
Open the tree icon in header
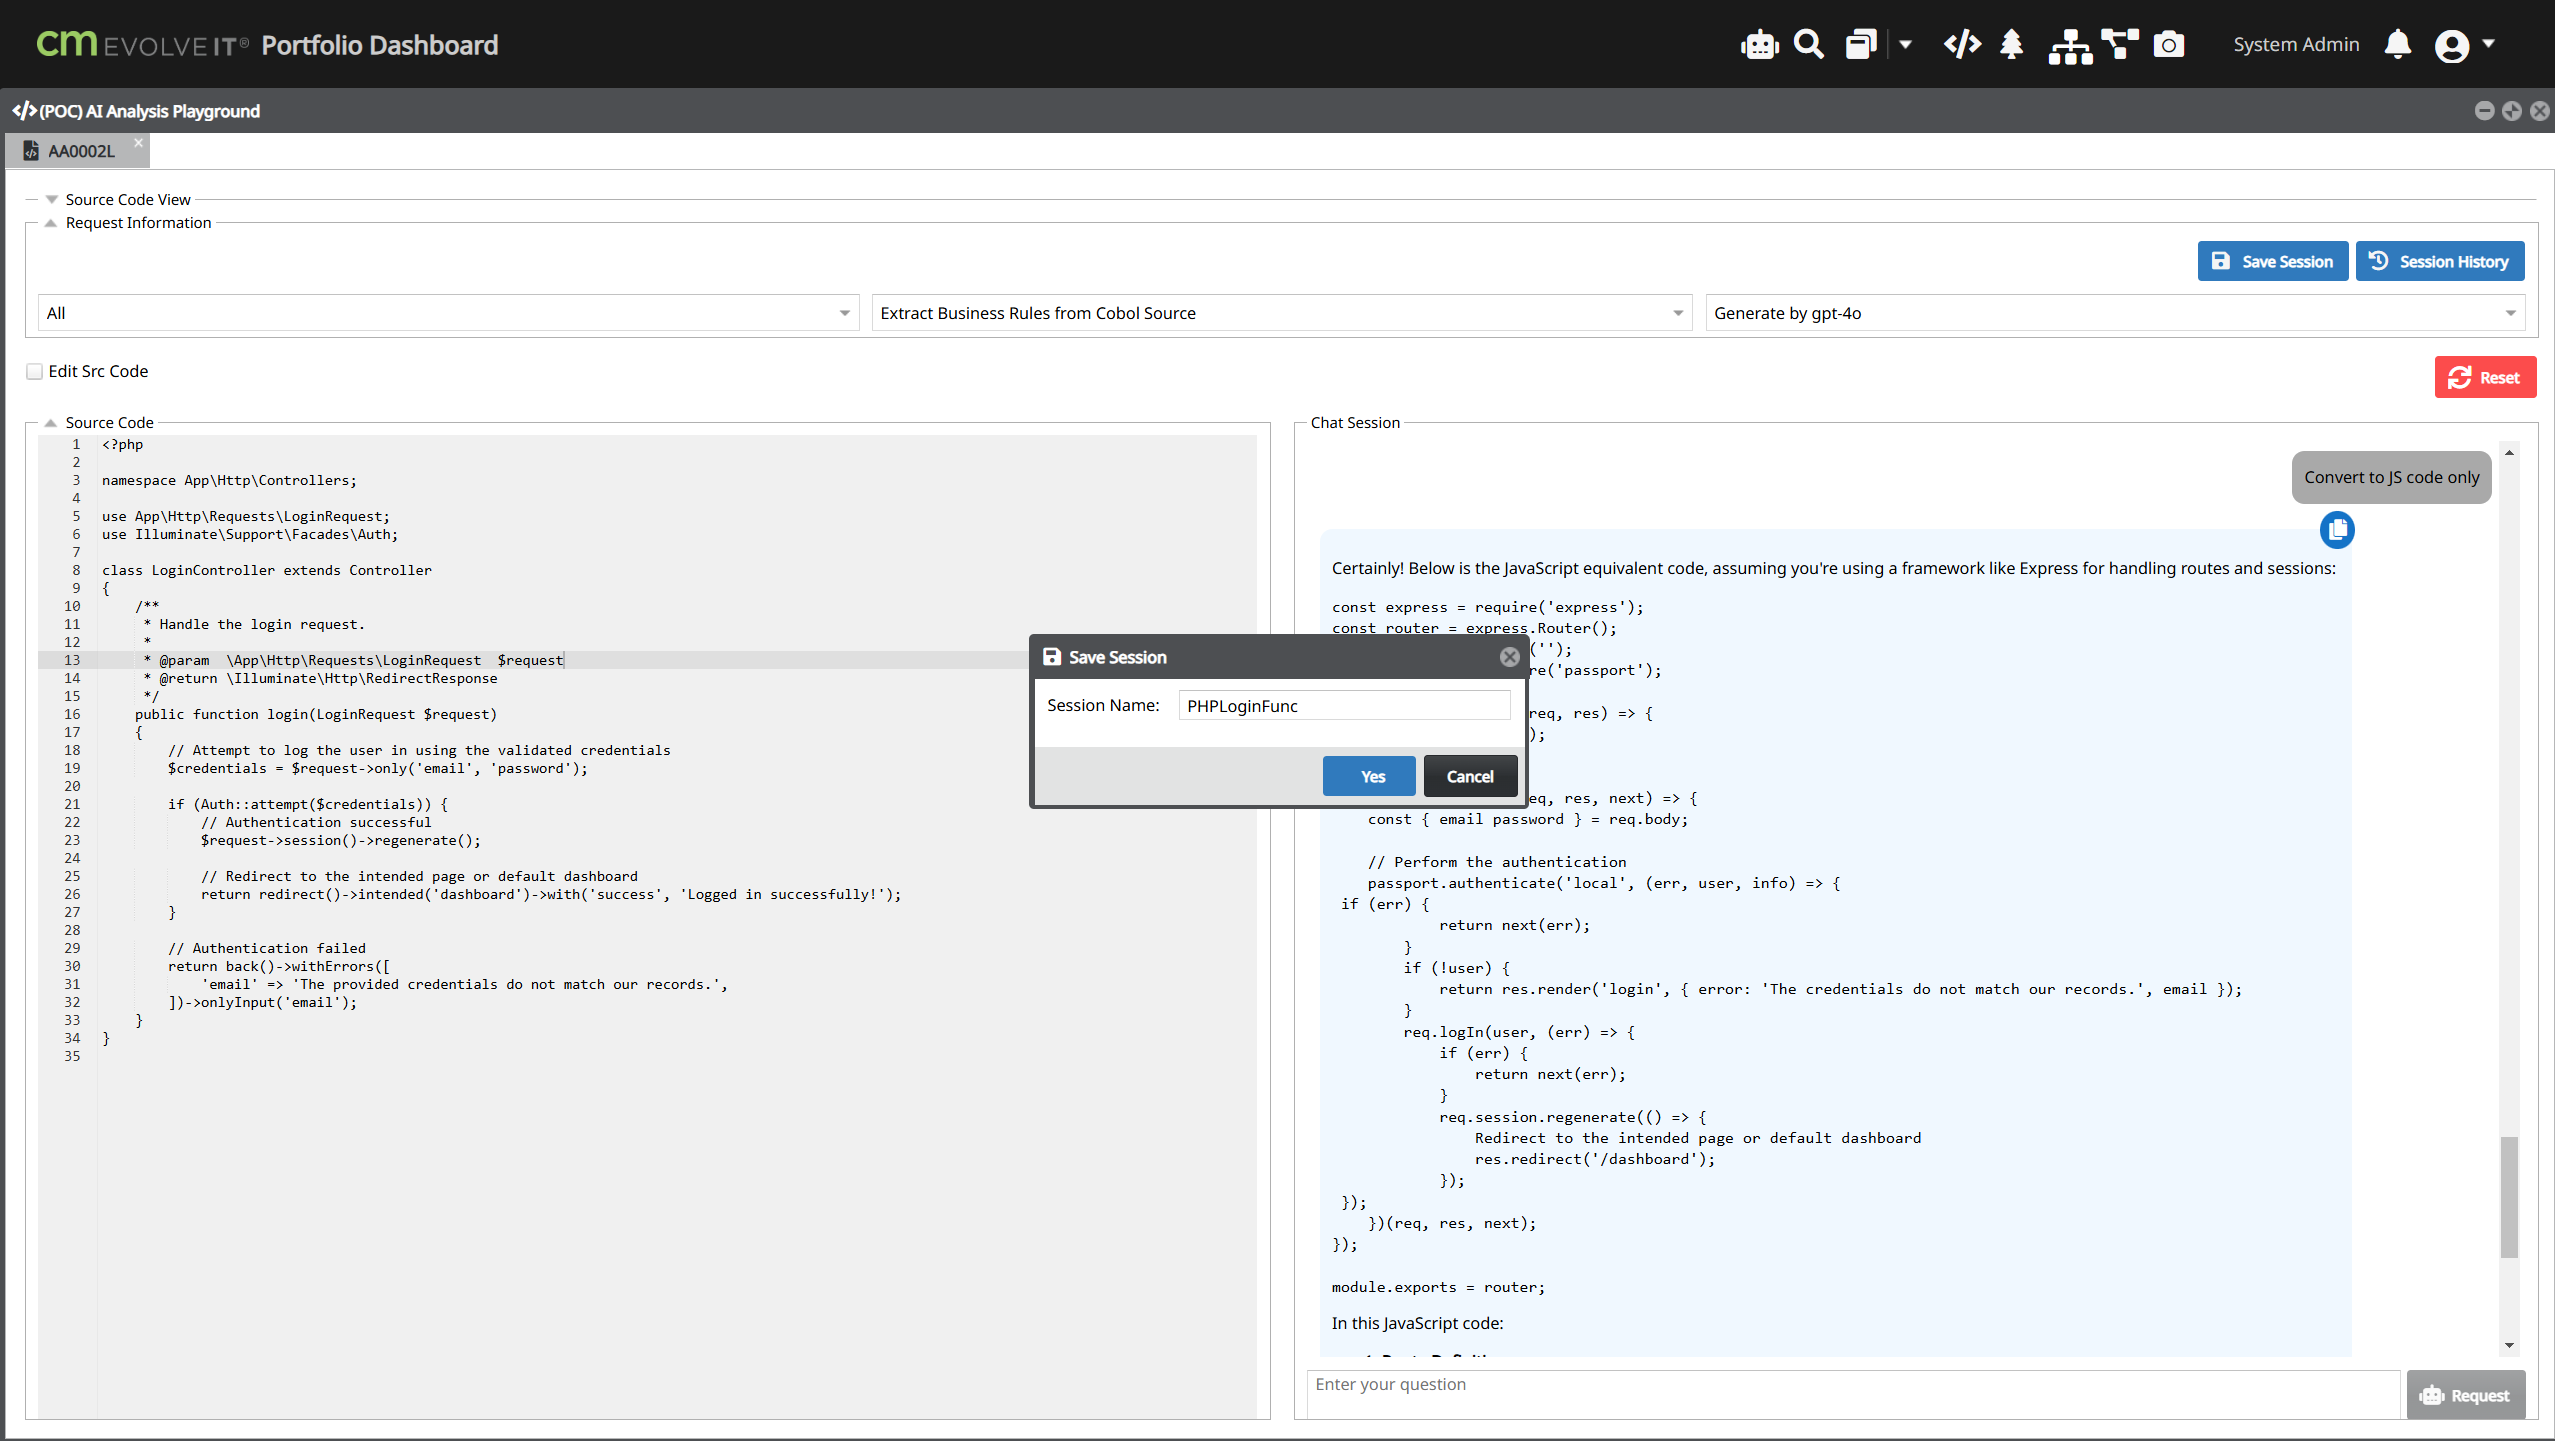pyautogui.click(x=2012, y=45)
